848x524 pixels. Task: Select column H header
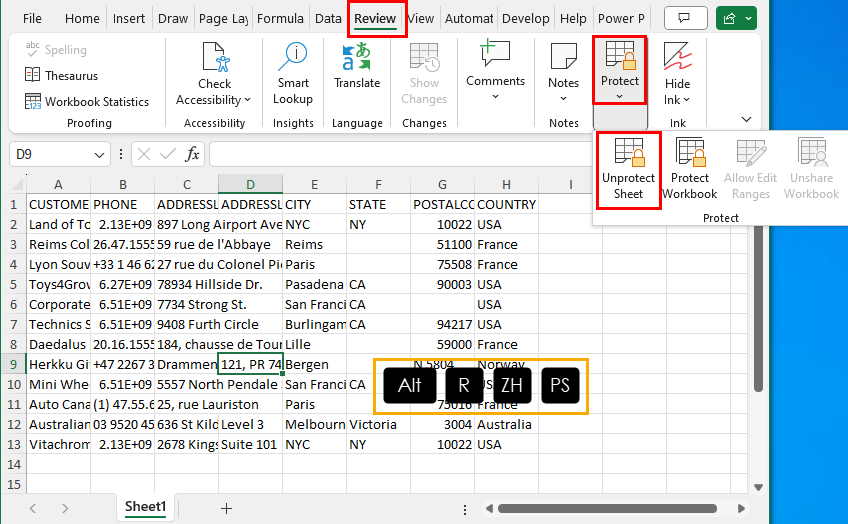pos(506,184)
